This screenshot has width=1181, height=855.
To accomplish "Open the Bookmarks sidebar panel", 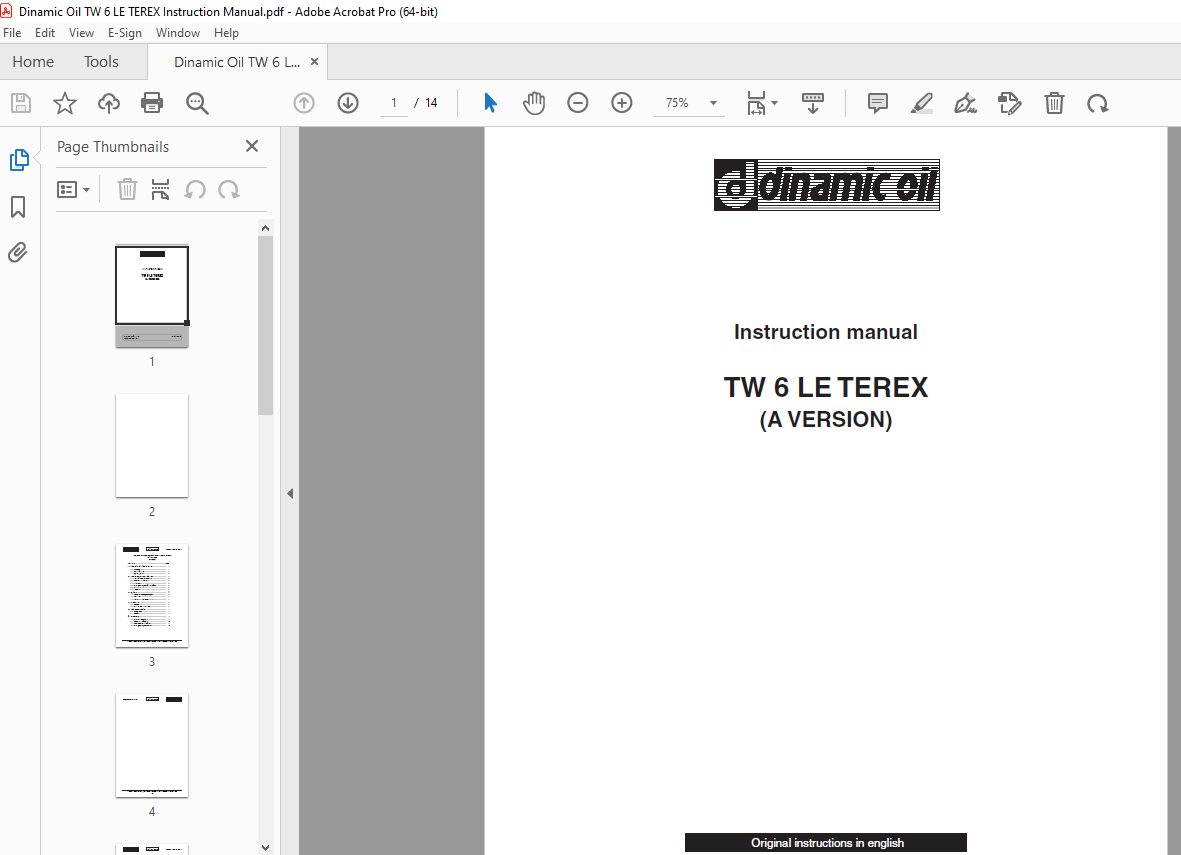I will point(18,207).
